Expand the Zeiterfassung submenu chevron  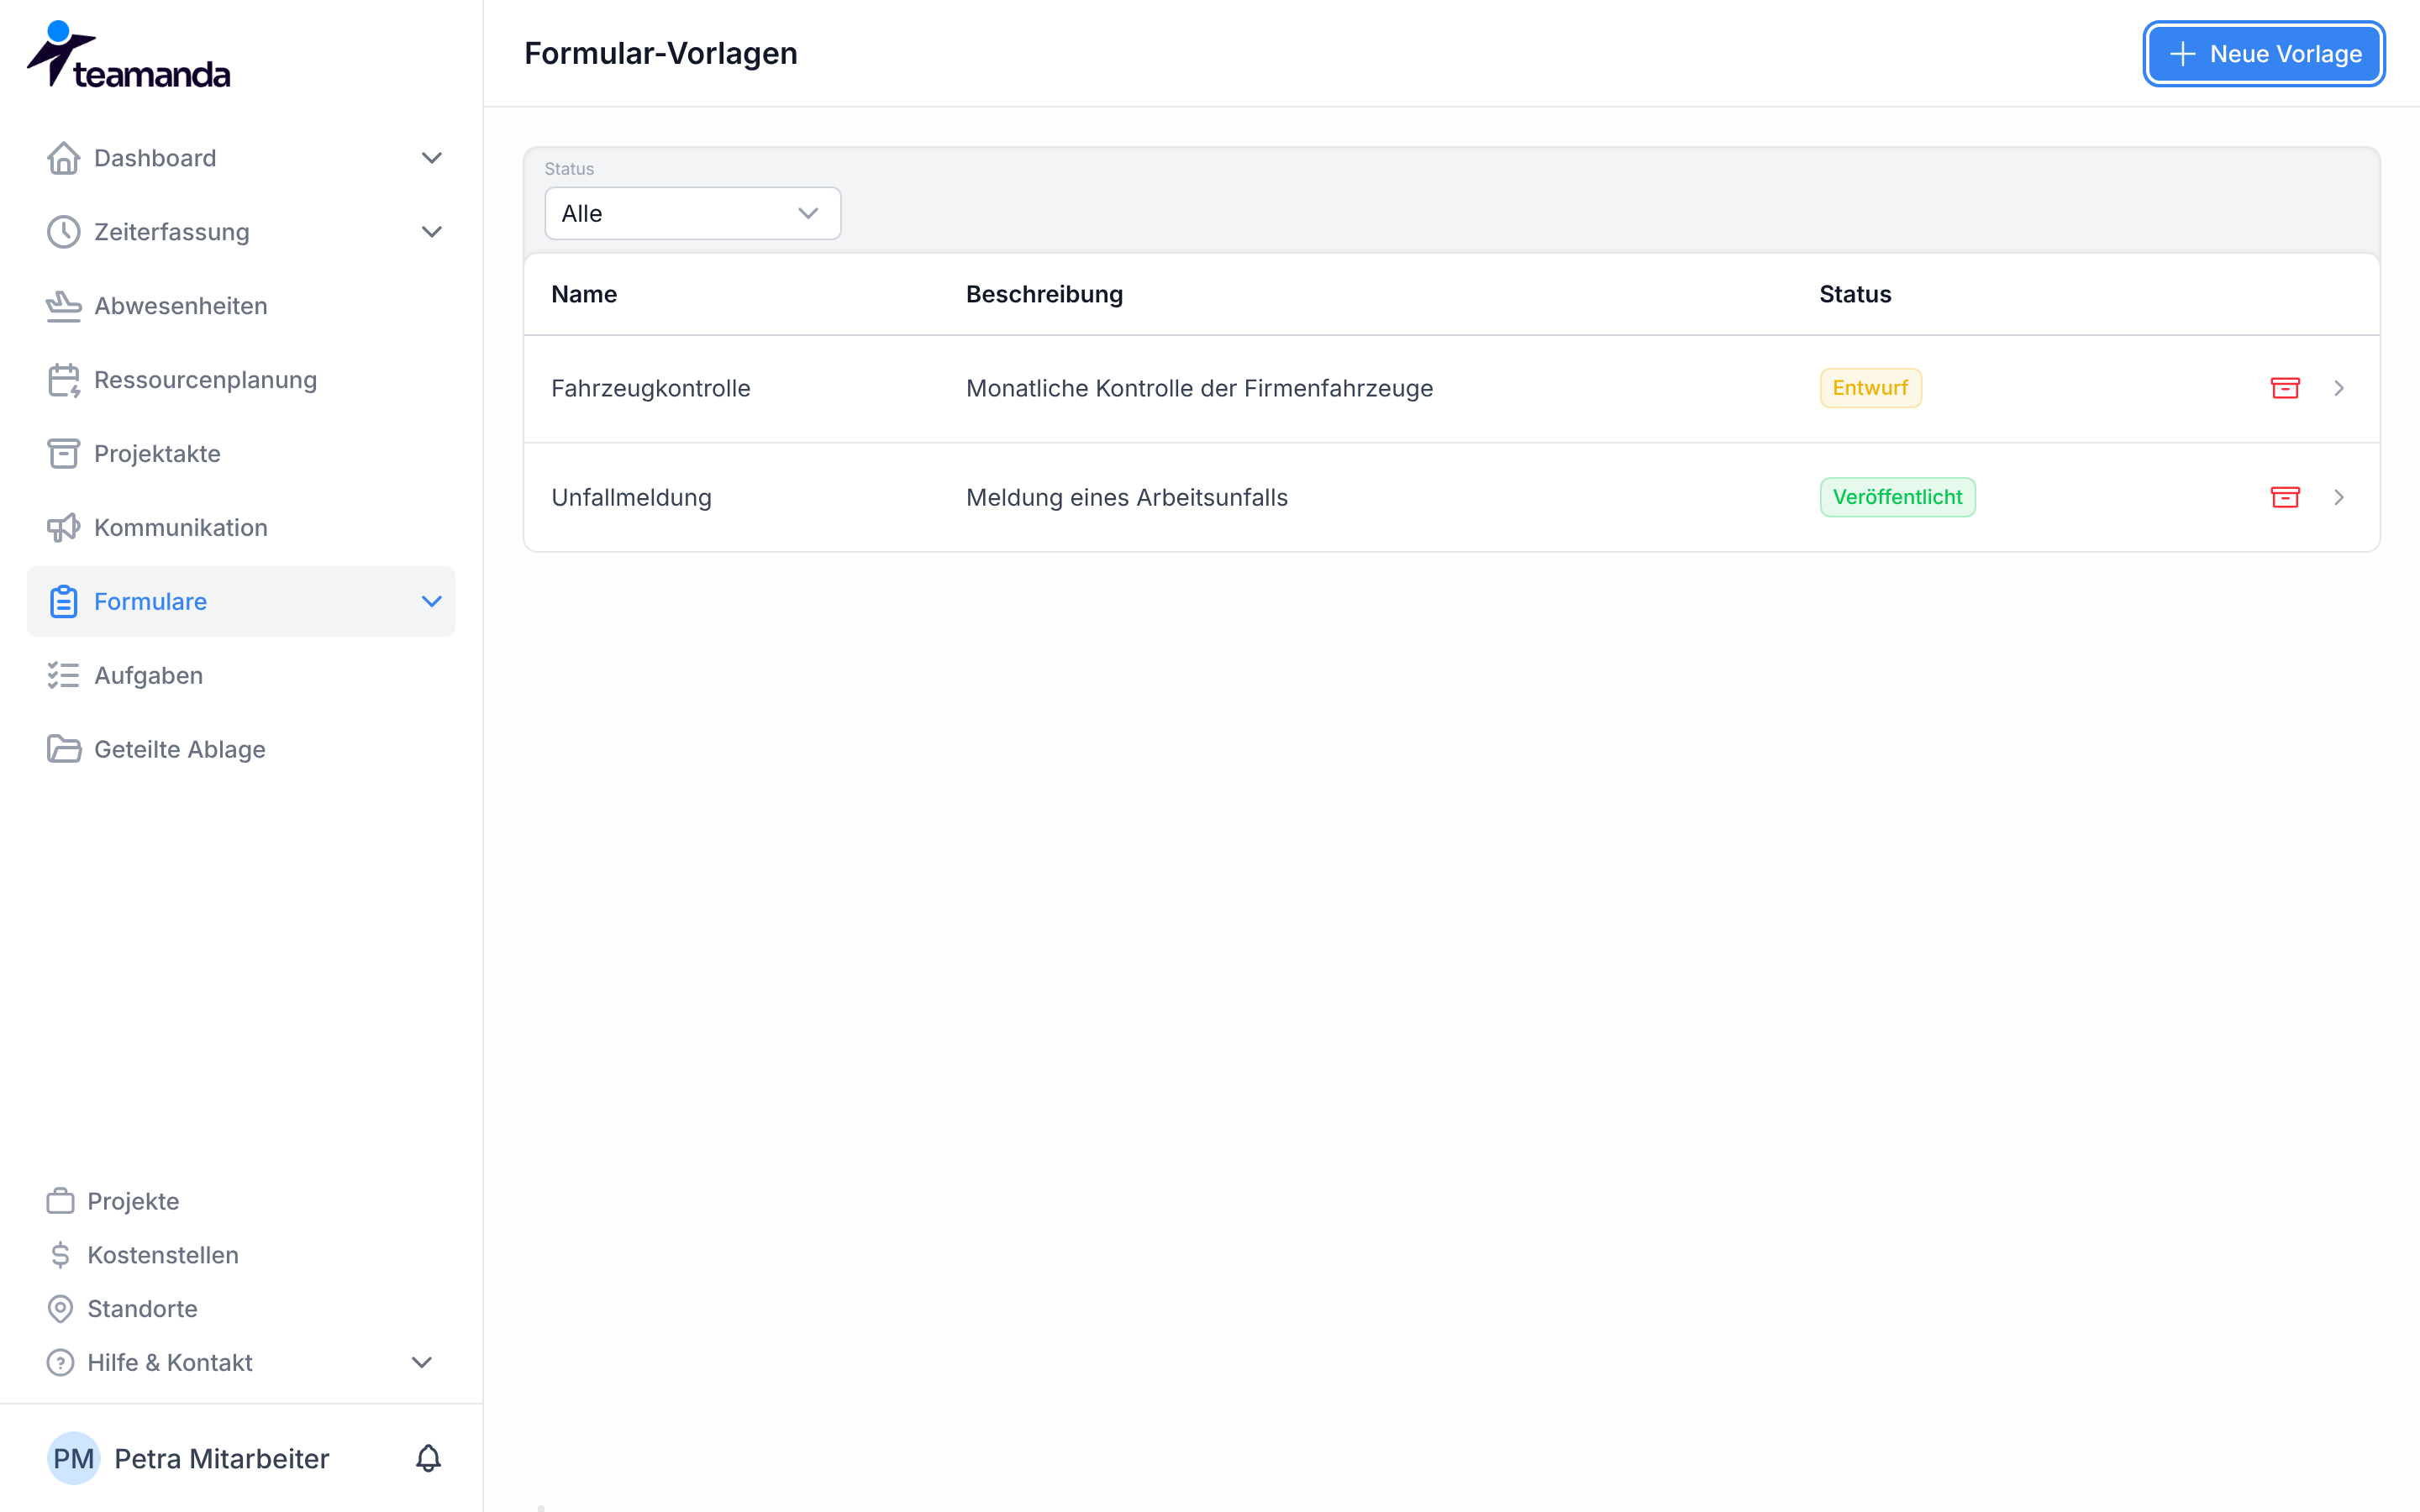431,232
